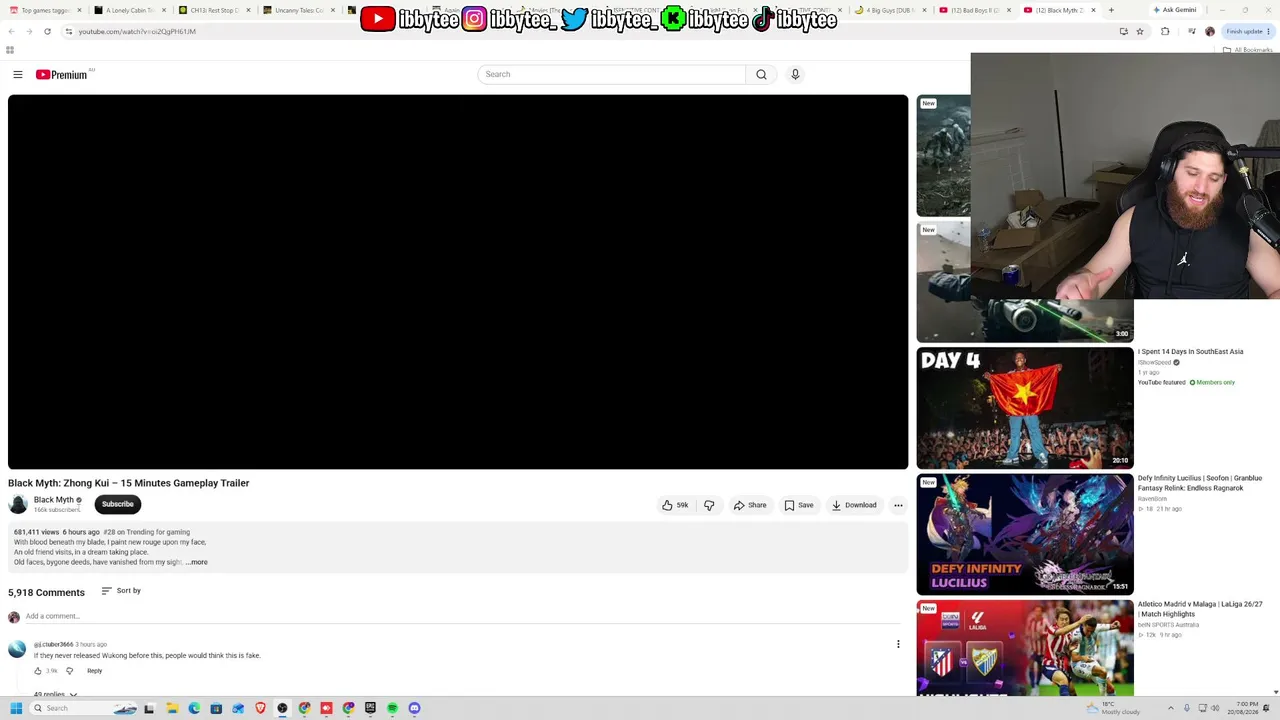Image resolution: width=1280 pixels, height=720 pixels.
Task: Dislike the video with thumbs down
Action: [x=709, y=505]
